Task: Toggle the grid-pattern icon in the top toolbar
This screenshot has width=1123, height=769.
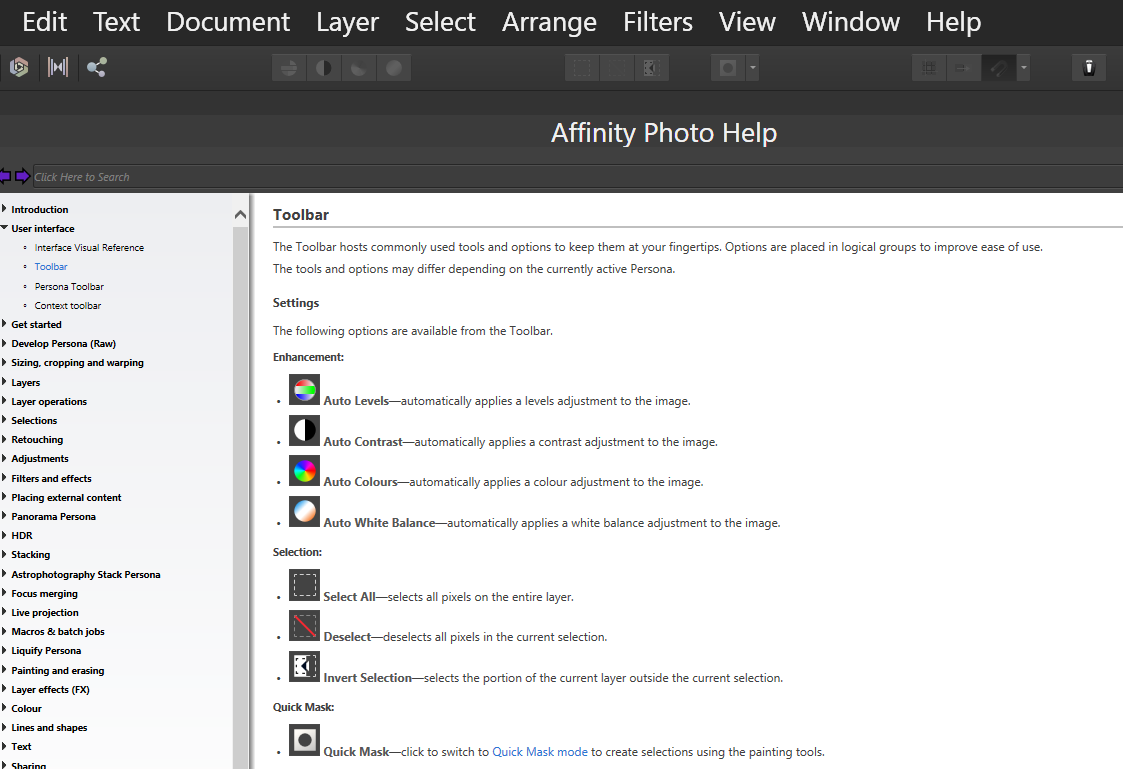Action: [929, 68]
